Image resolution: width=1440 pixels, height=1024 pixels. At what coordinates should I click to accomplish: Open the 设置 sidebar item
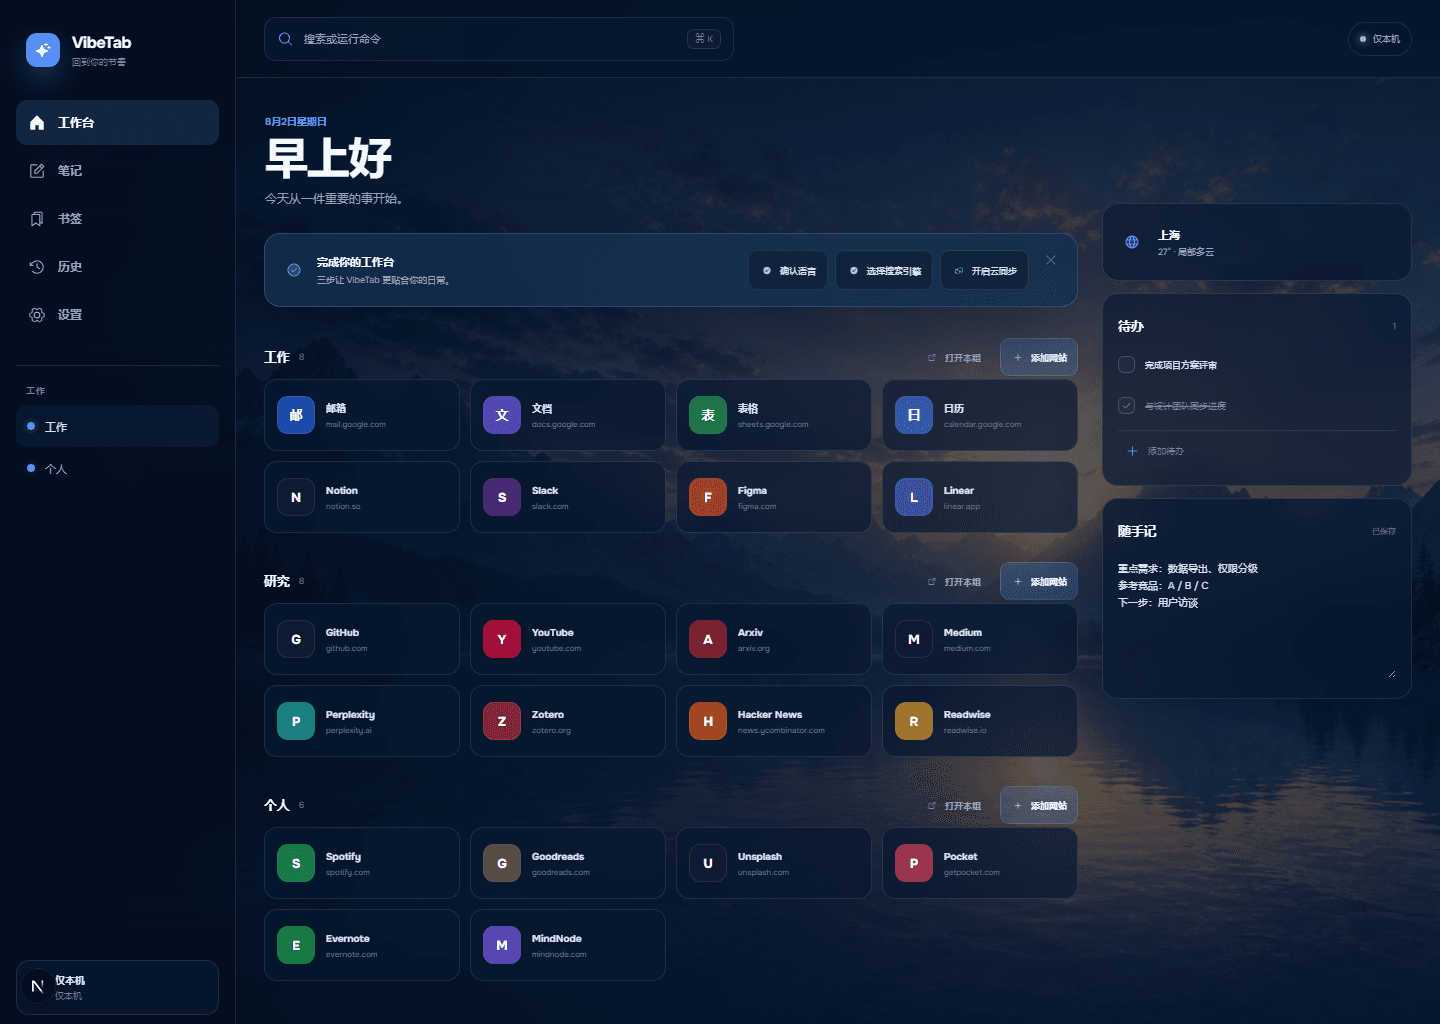(x=117, y=314)
